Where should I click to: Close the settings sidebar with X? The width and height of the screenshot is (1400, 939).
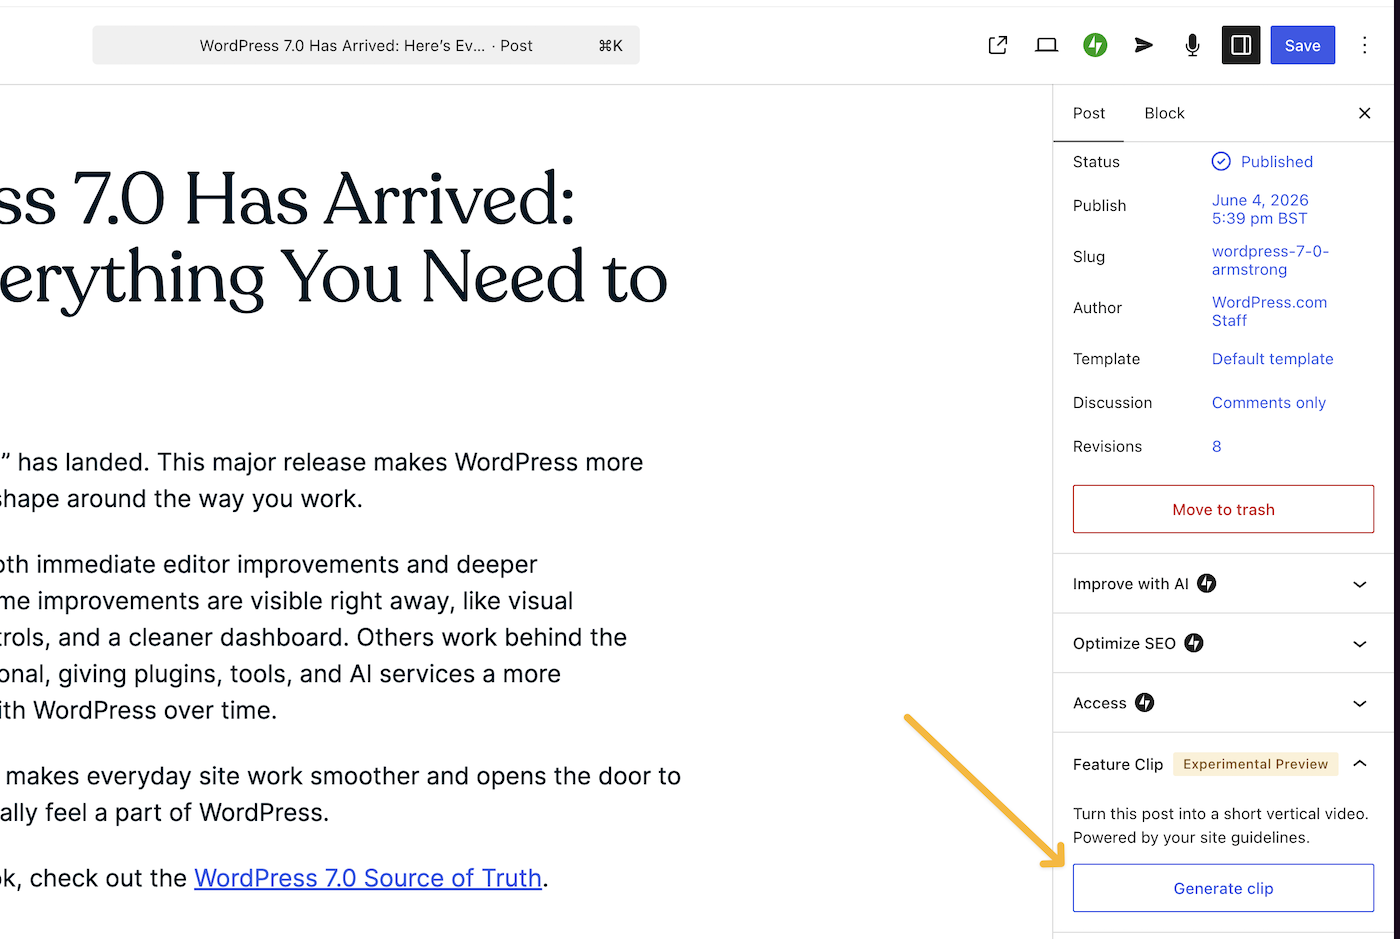click(1364, 113)
